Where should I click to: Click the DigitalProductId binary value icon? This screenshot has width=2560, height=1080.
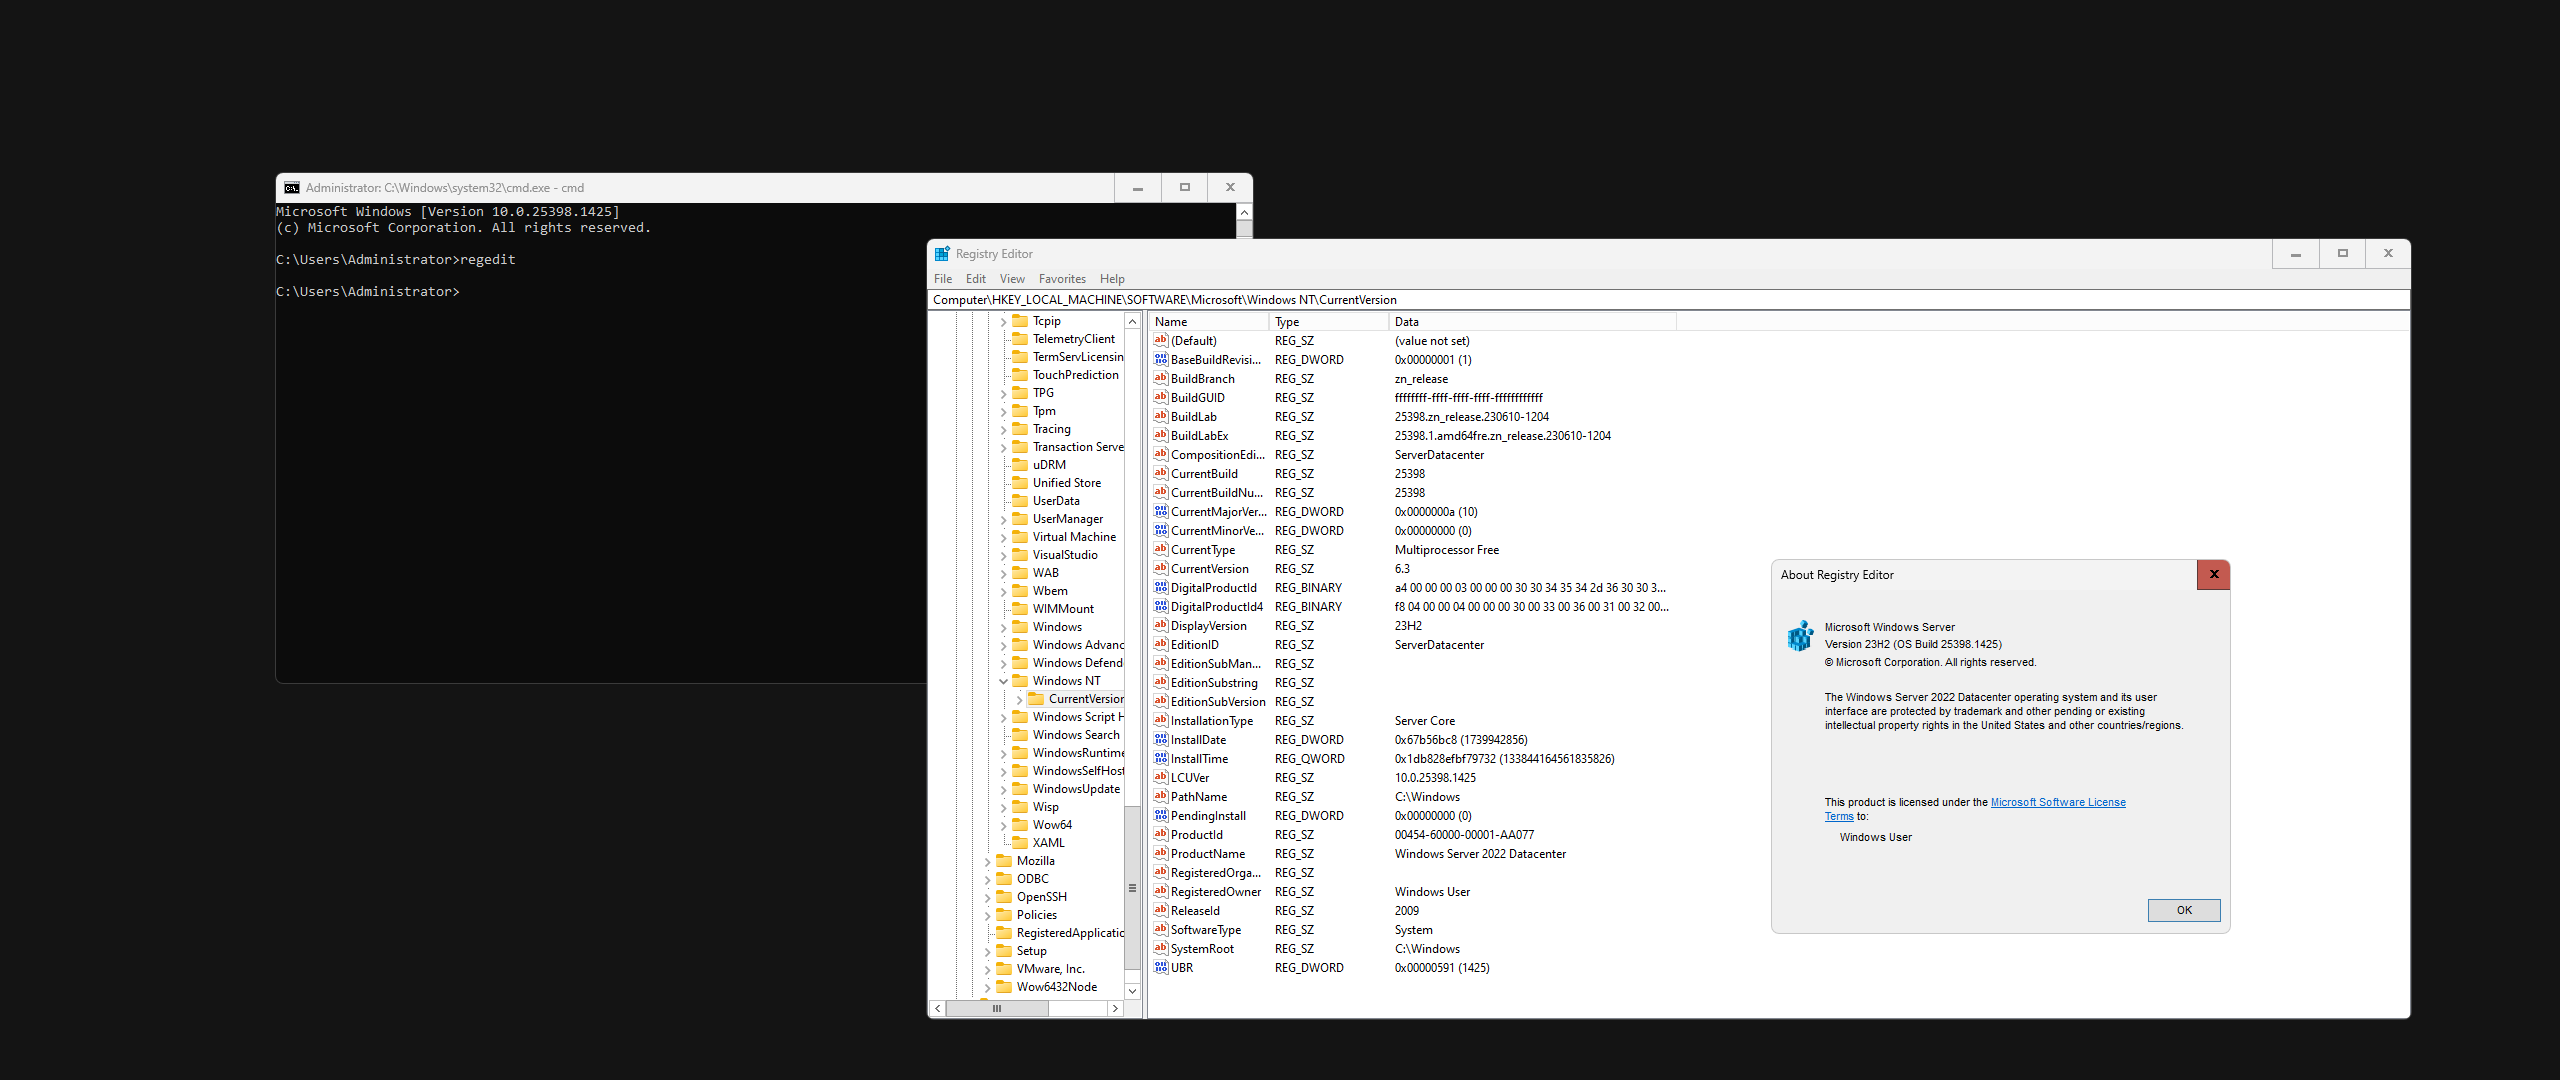[1161, 588]
